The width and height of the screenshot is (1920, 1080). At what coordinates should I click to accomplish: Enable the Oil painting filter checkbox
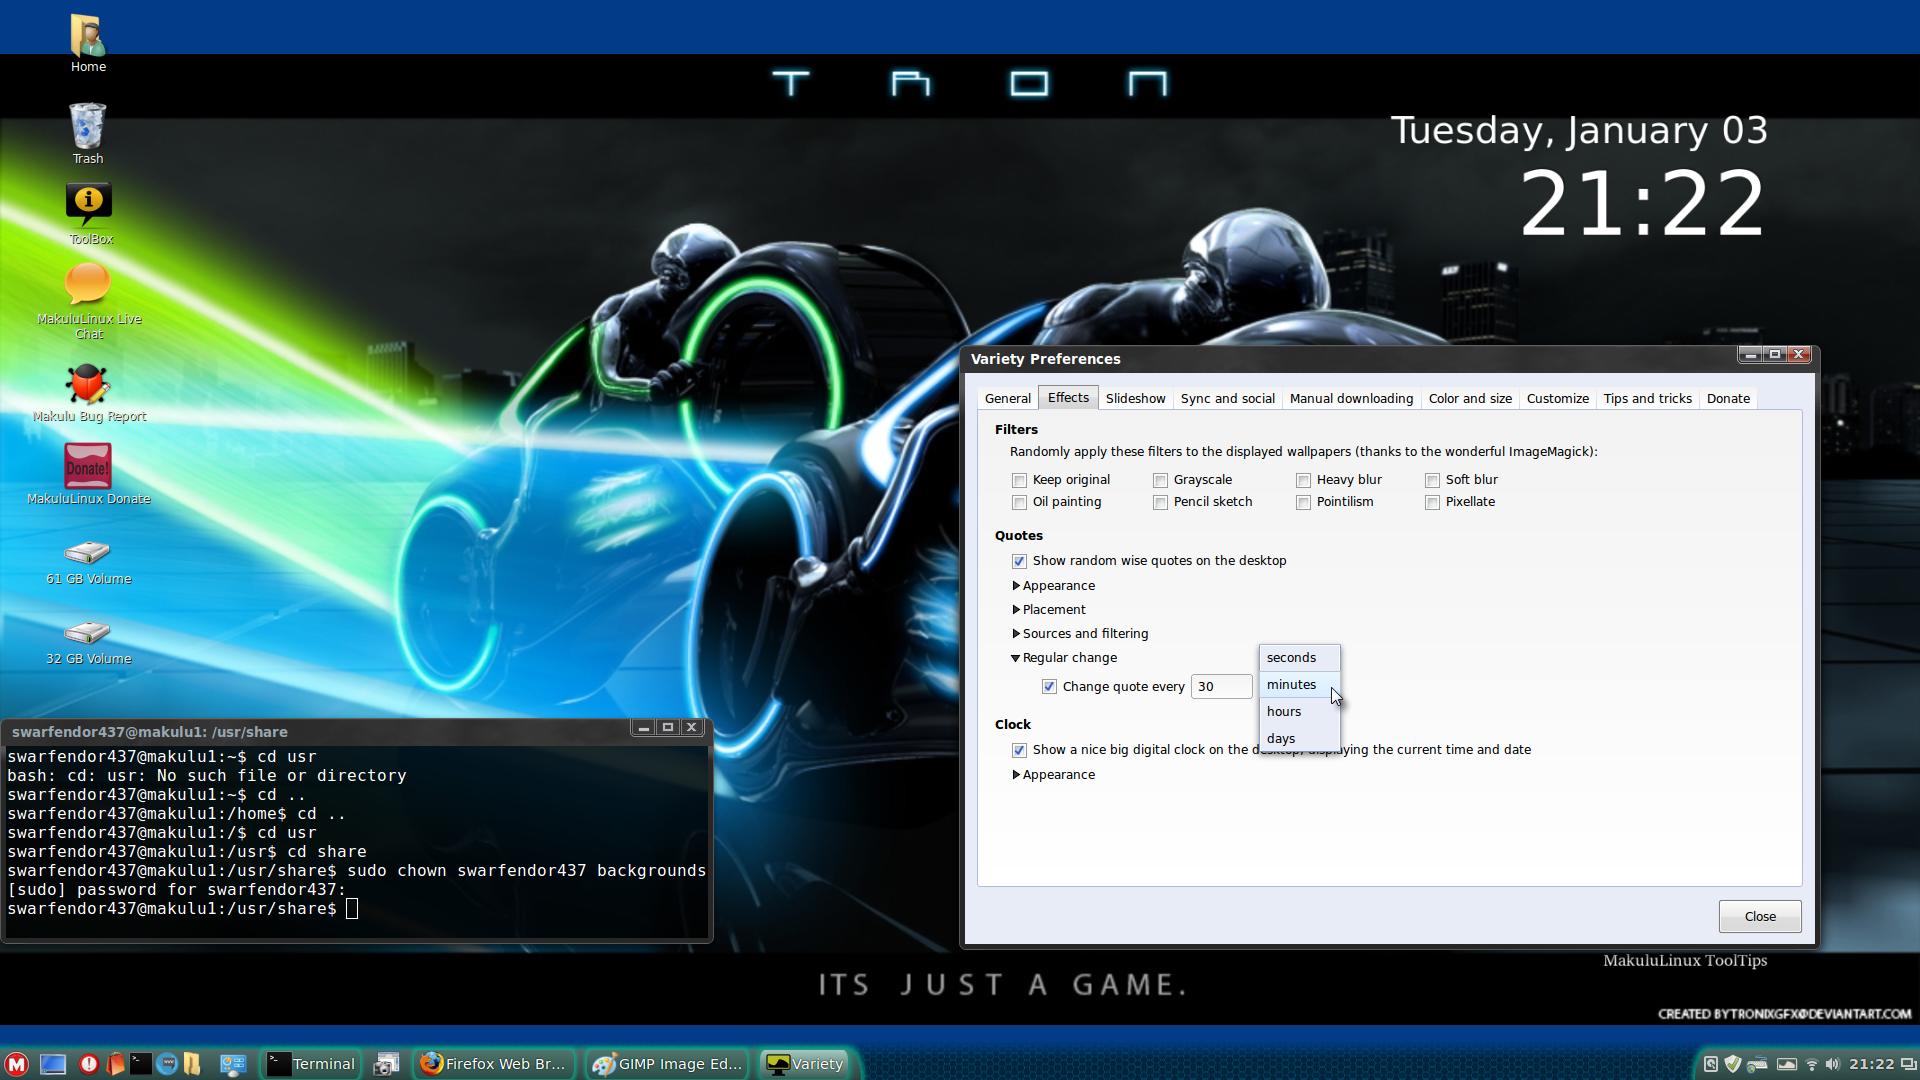click(1019, 502)
